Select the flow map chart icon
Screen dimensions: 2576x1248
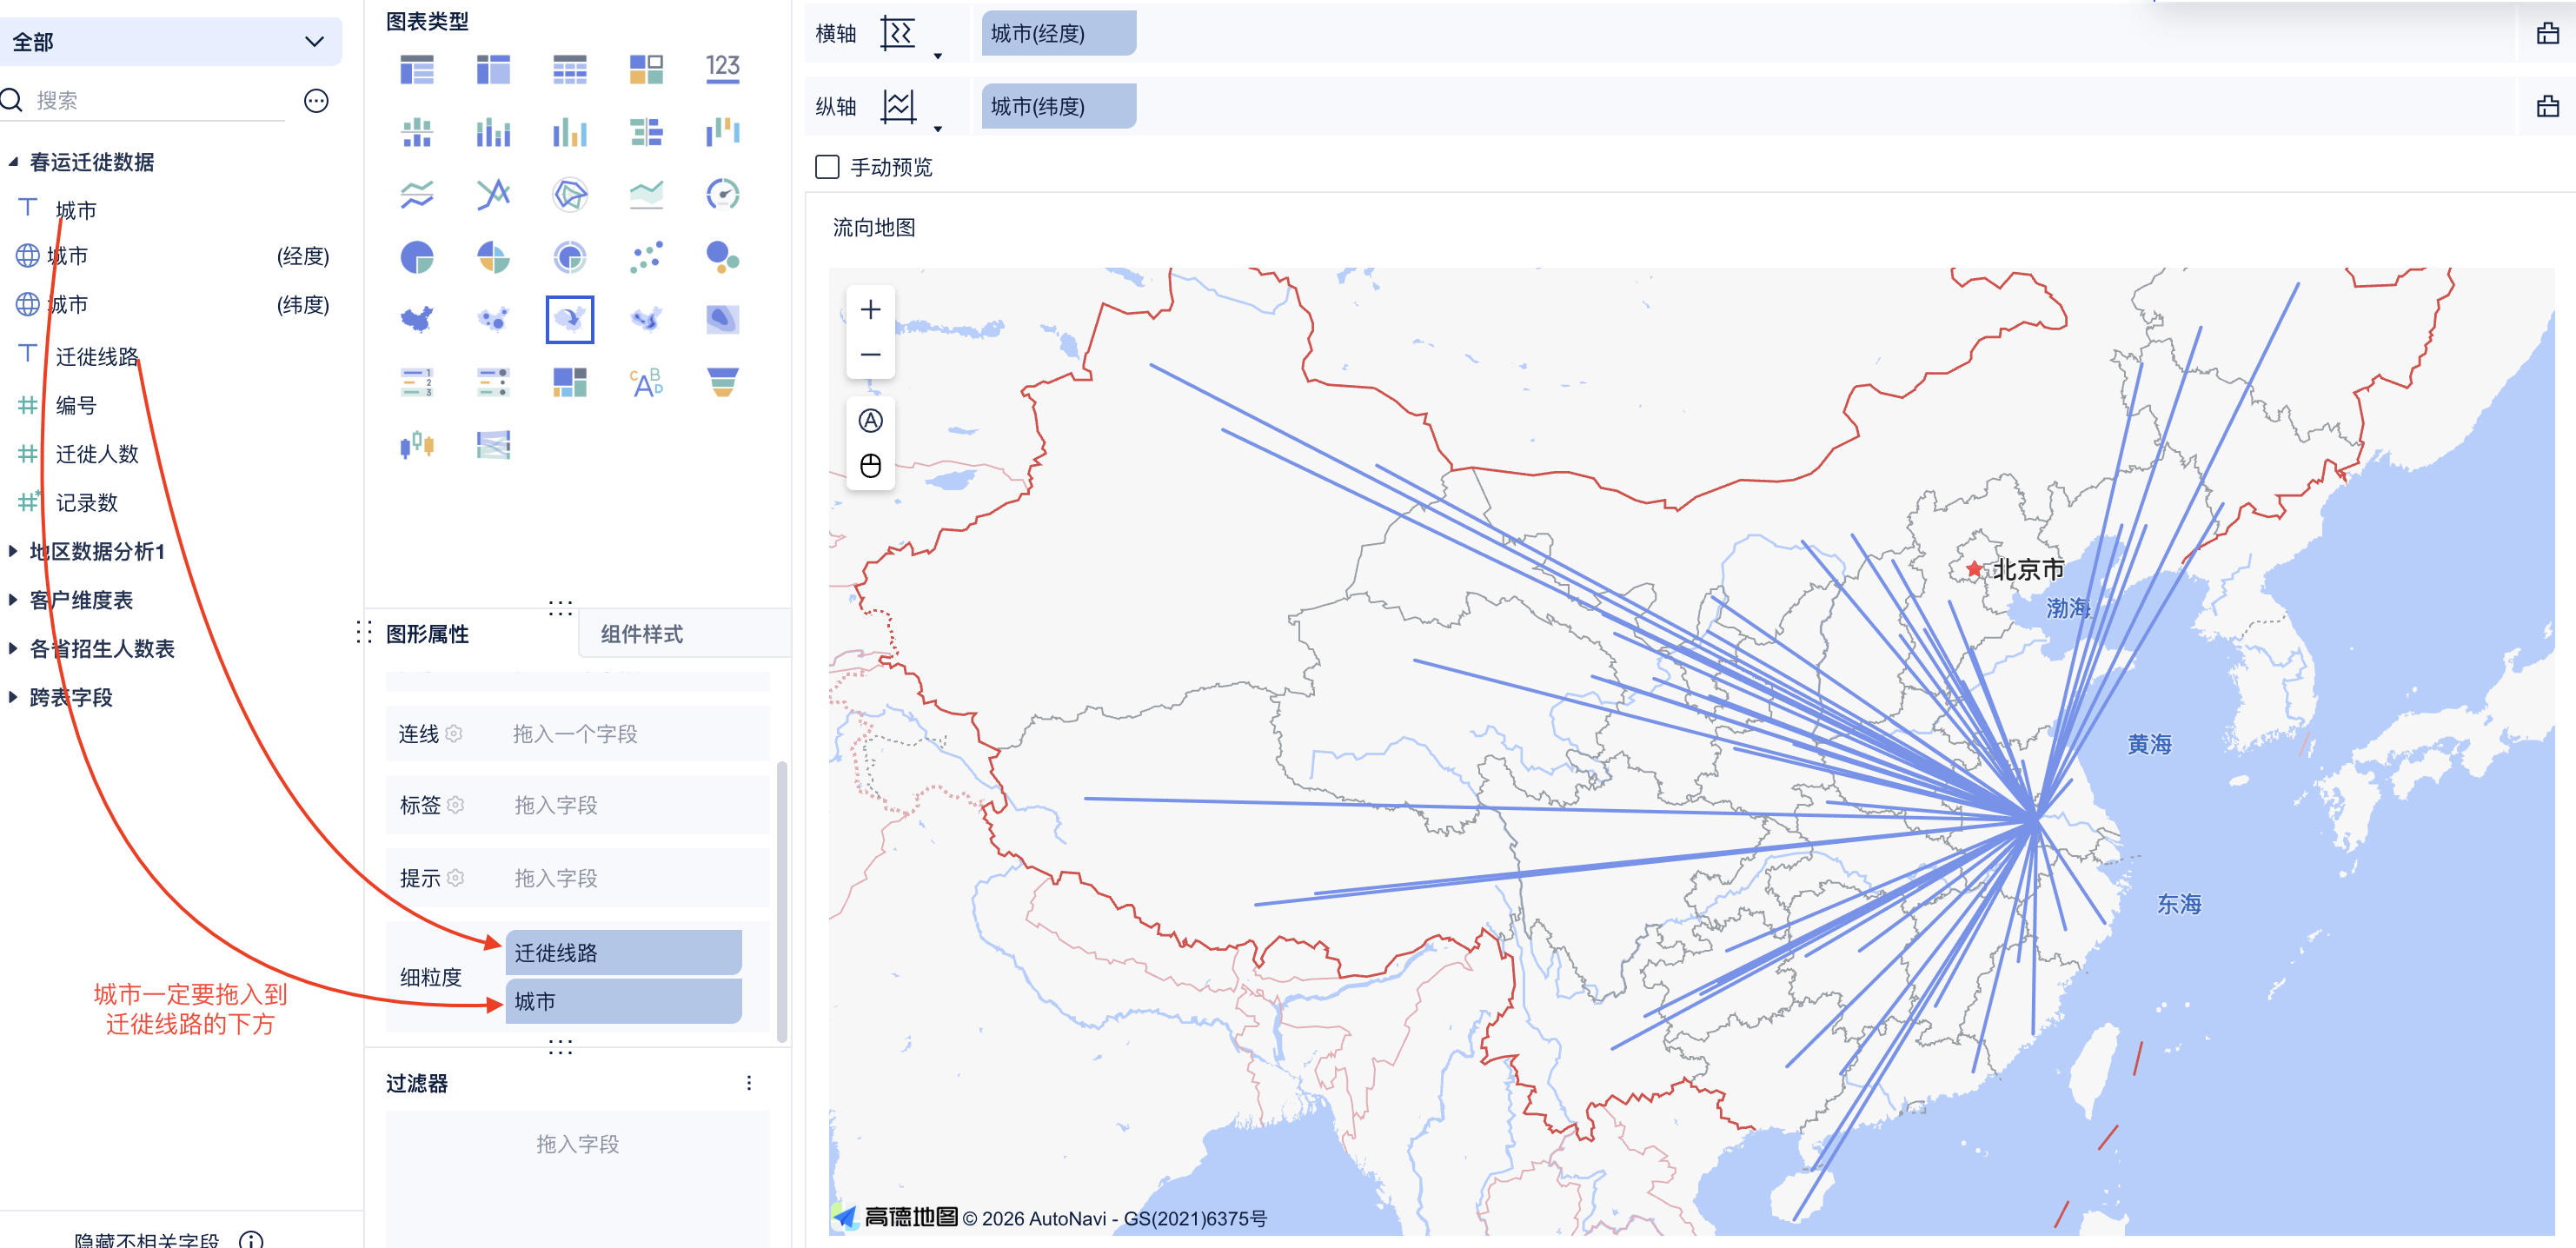click(x=569, y=319)
